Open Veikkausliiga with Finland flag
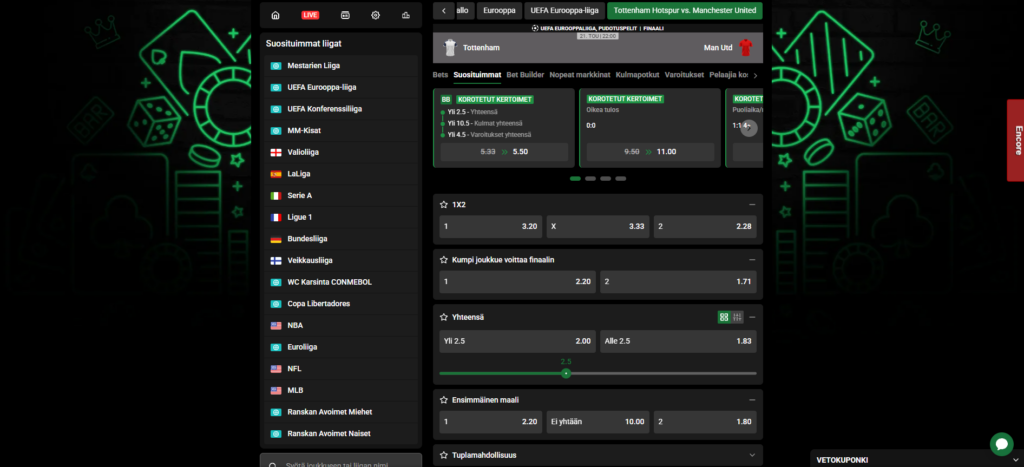The image size is (1024, 467). click(x=341, y=261)
